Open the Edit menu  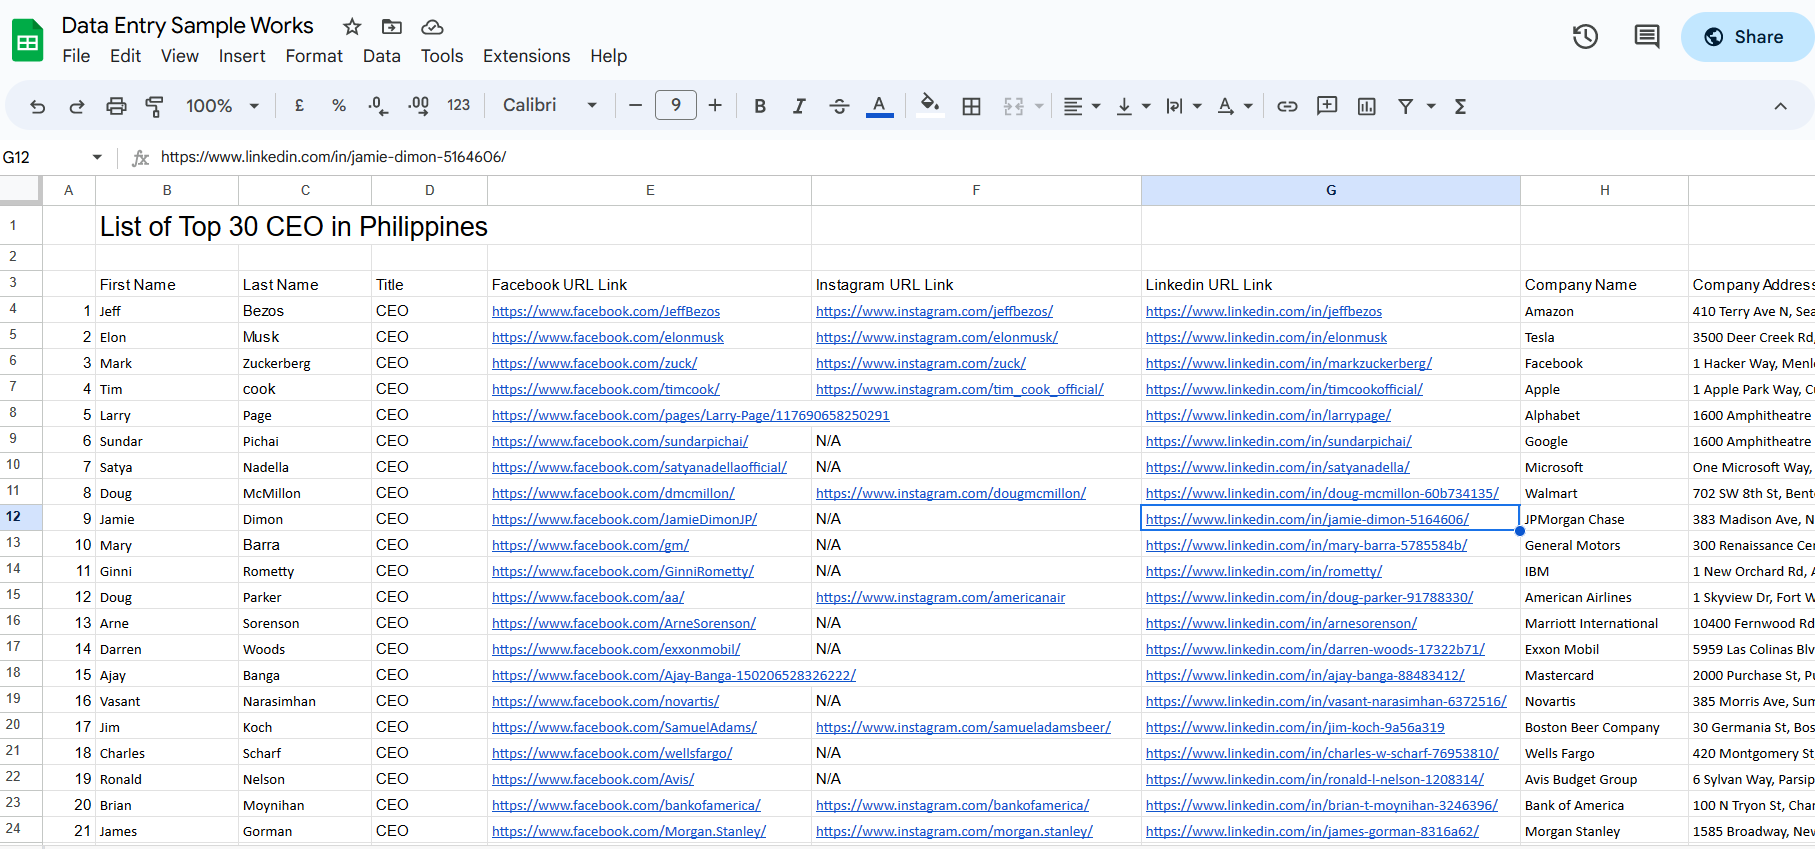coord(125,56)
